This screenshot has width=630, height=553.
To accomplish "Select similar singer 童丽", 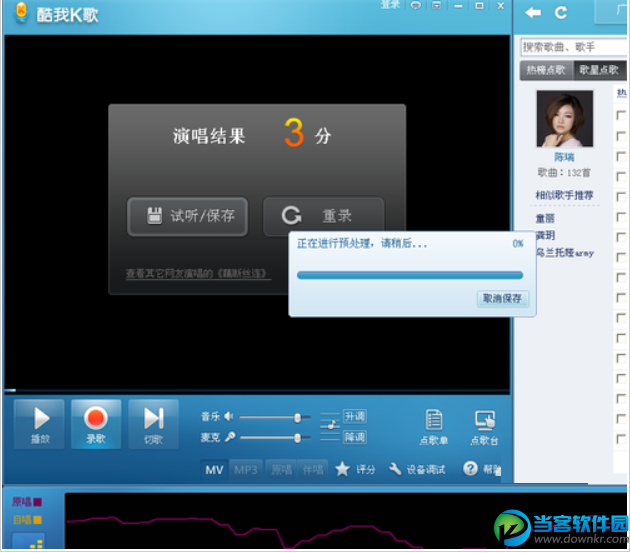I will 545,219.
